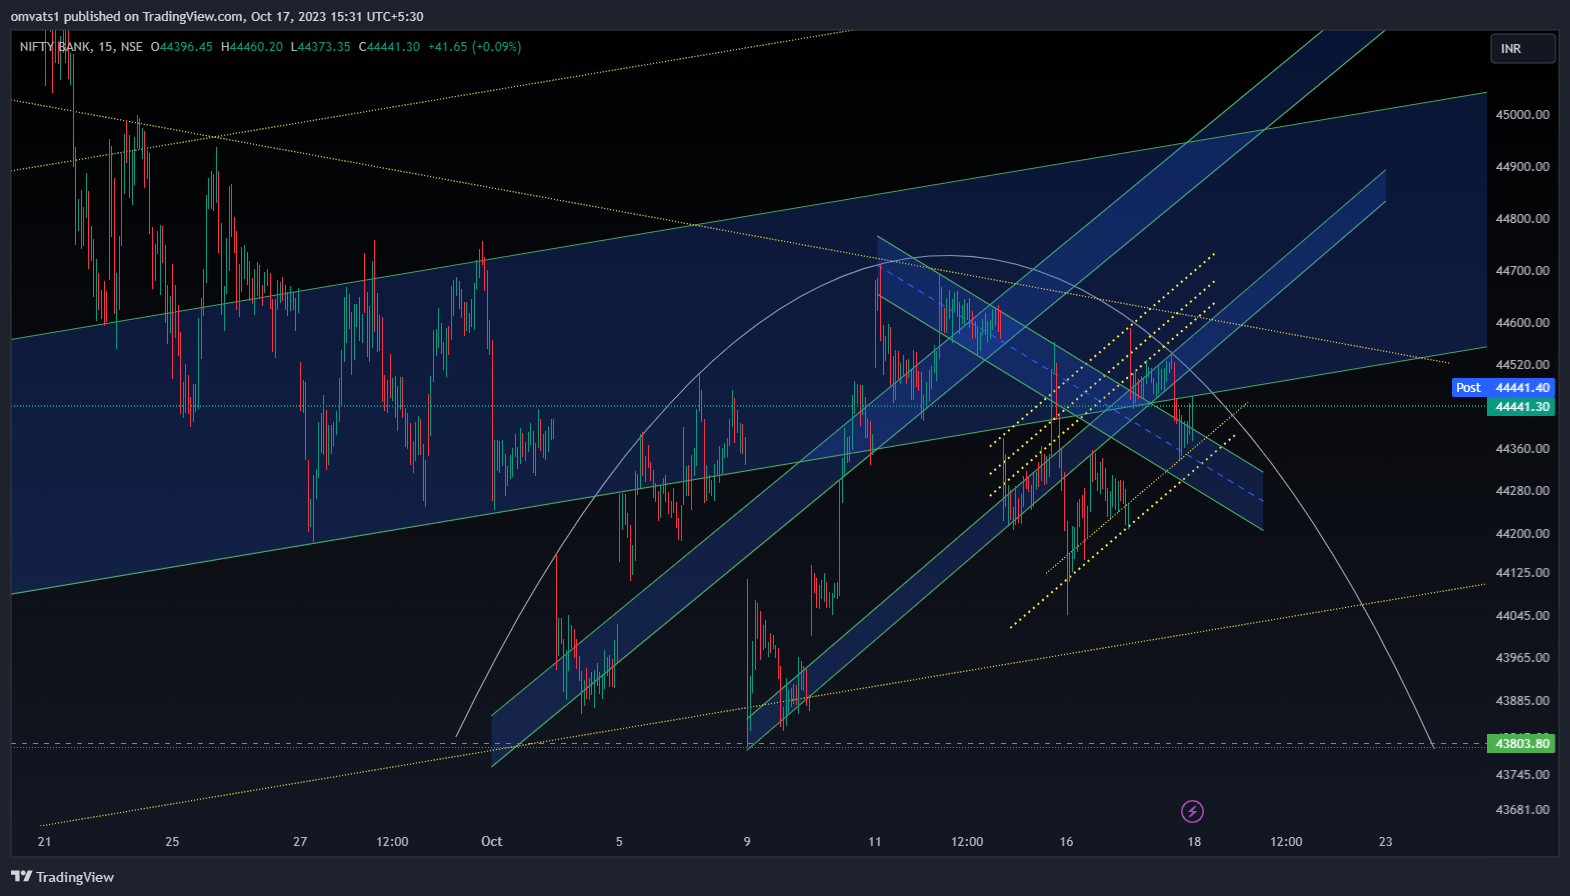Viewport: 1570px width, 896px height.
Task: Click the 21 date label on time axis
Action: [x=44, y=842]
